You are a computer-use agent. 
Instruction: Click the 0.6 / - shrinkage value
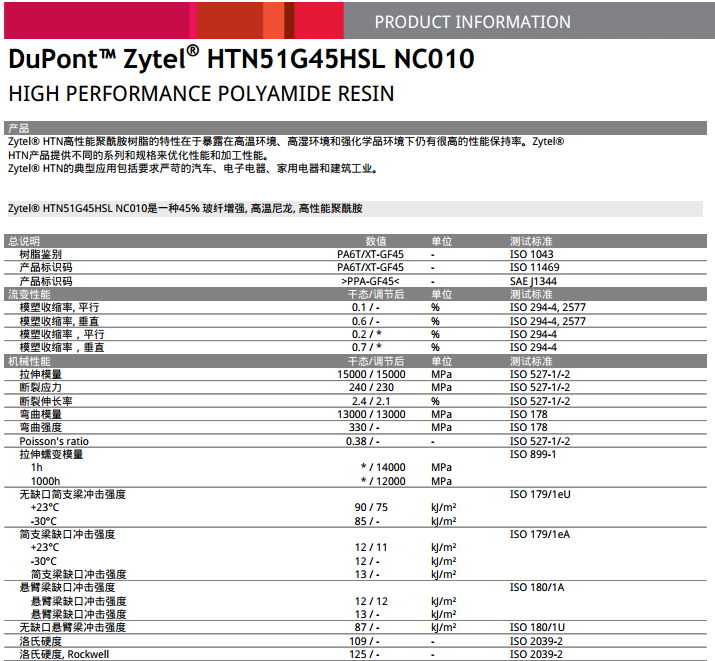click(365, 321)
